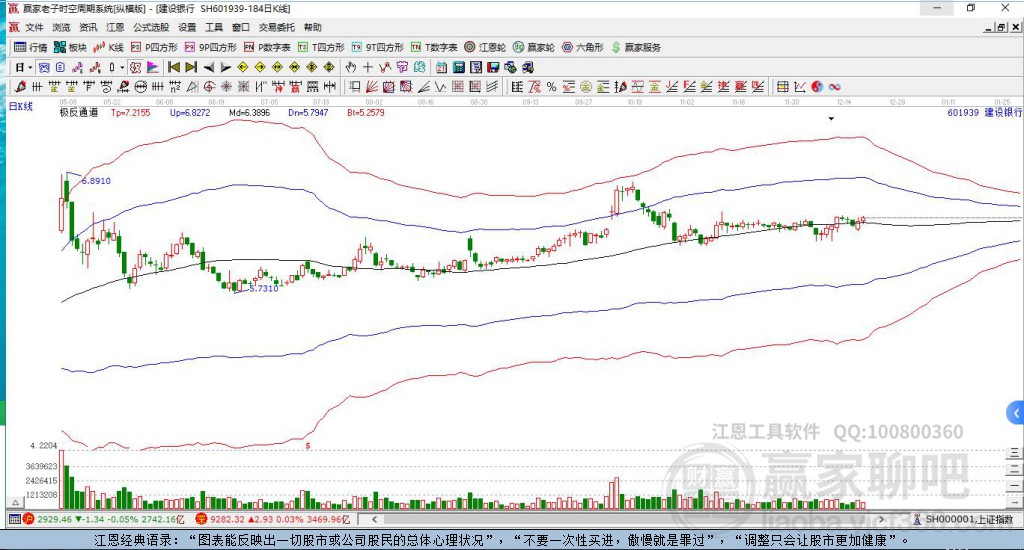
Task: Click the Md=6.3896 value
Action: pos(249,112)
